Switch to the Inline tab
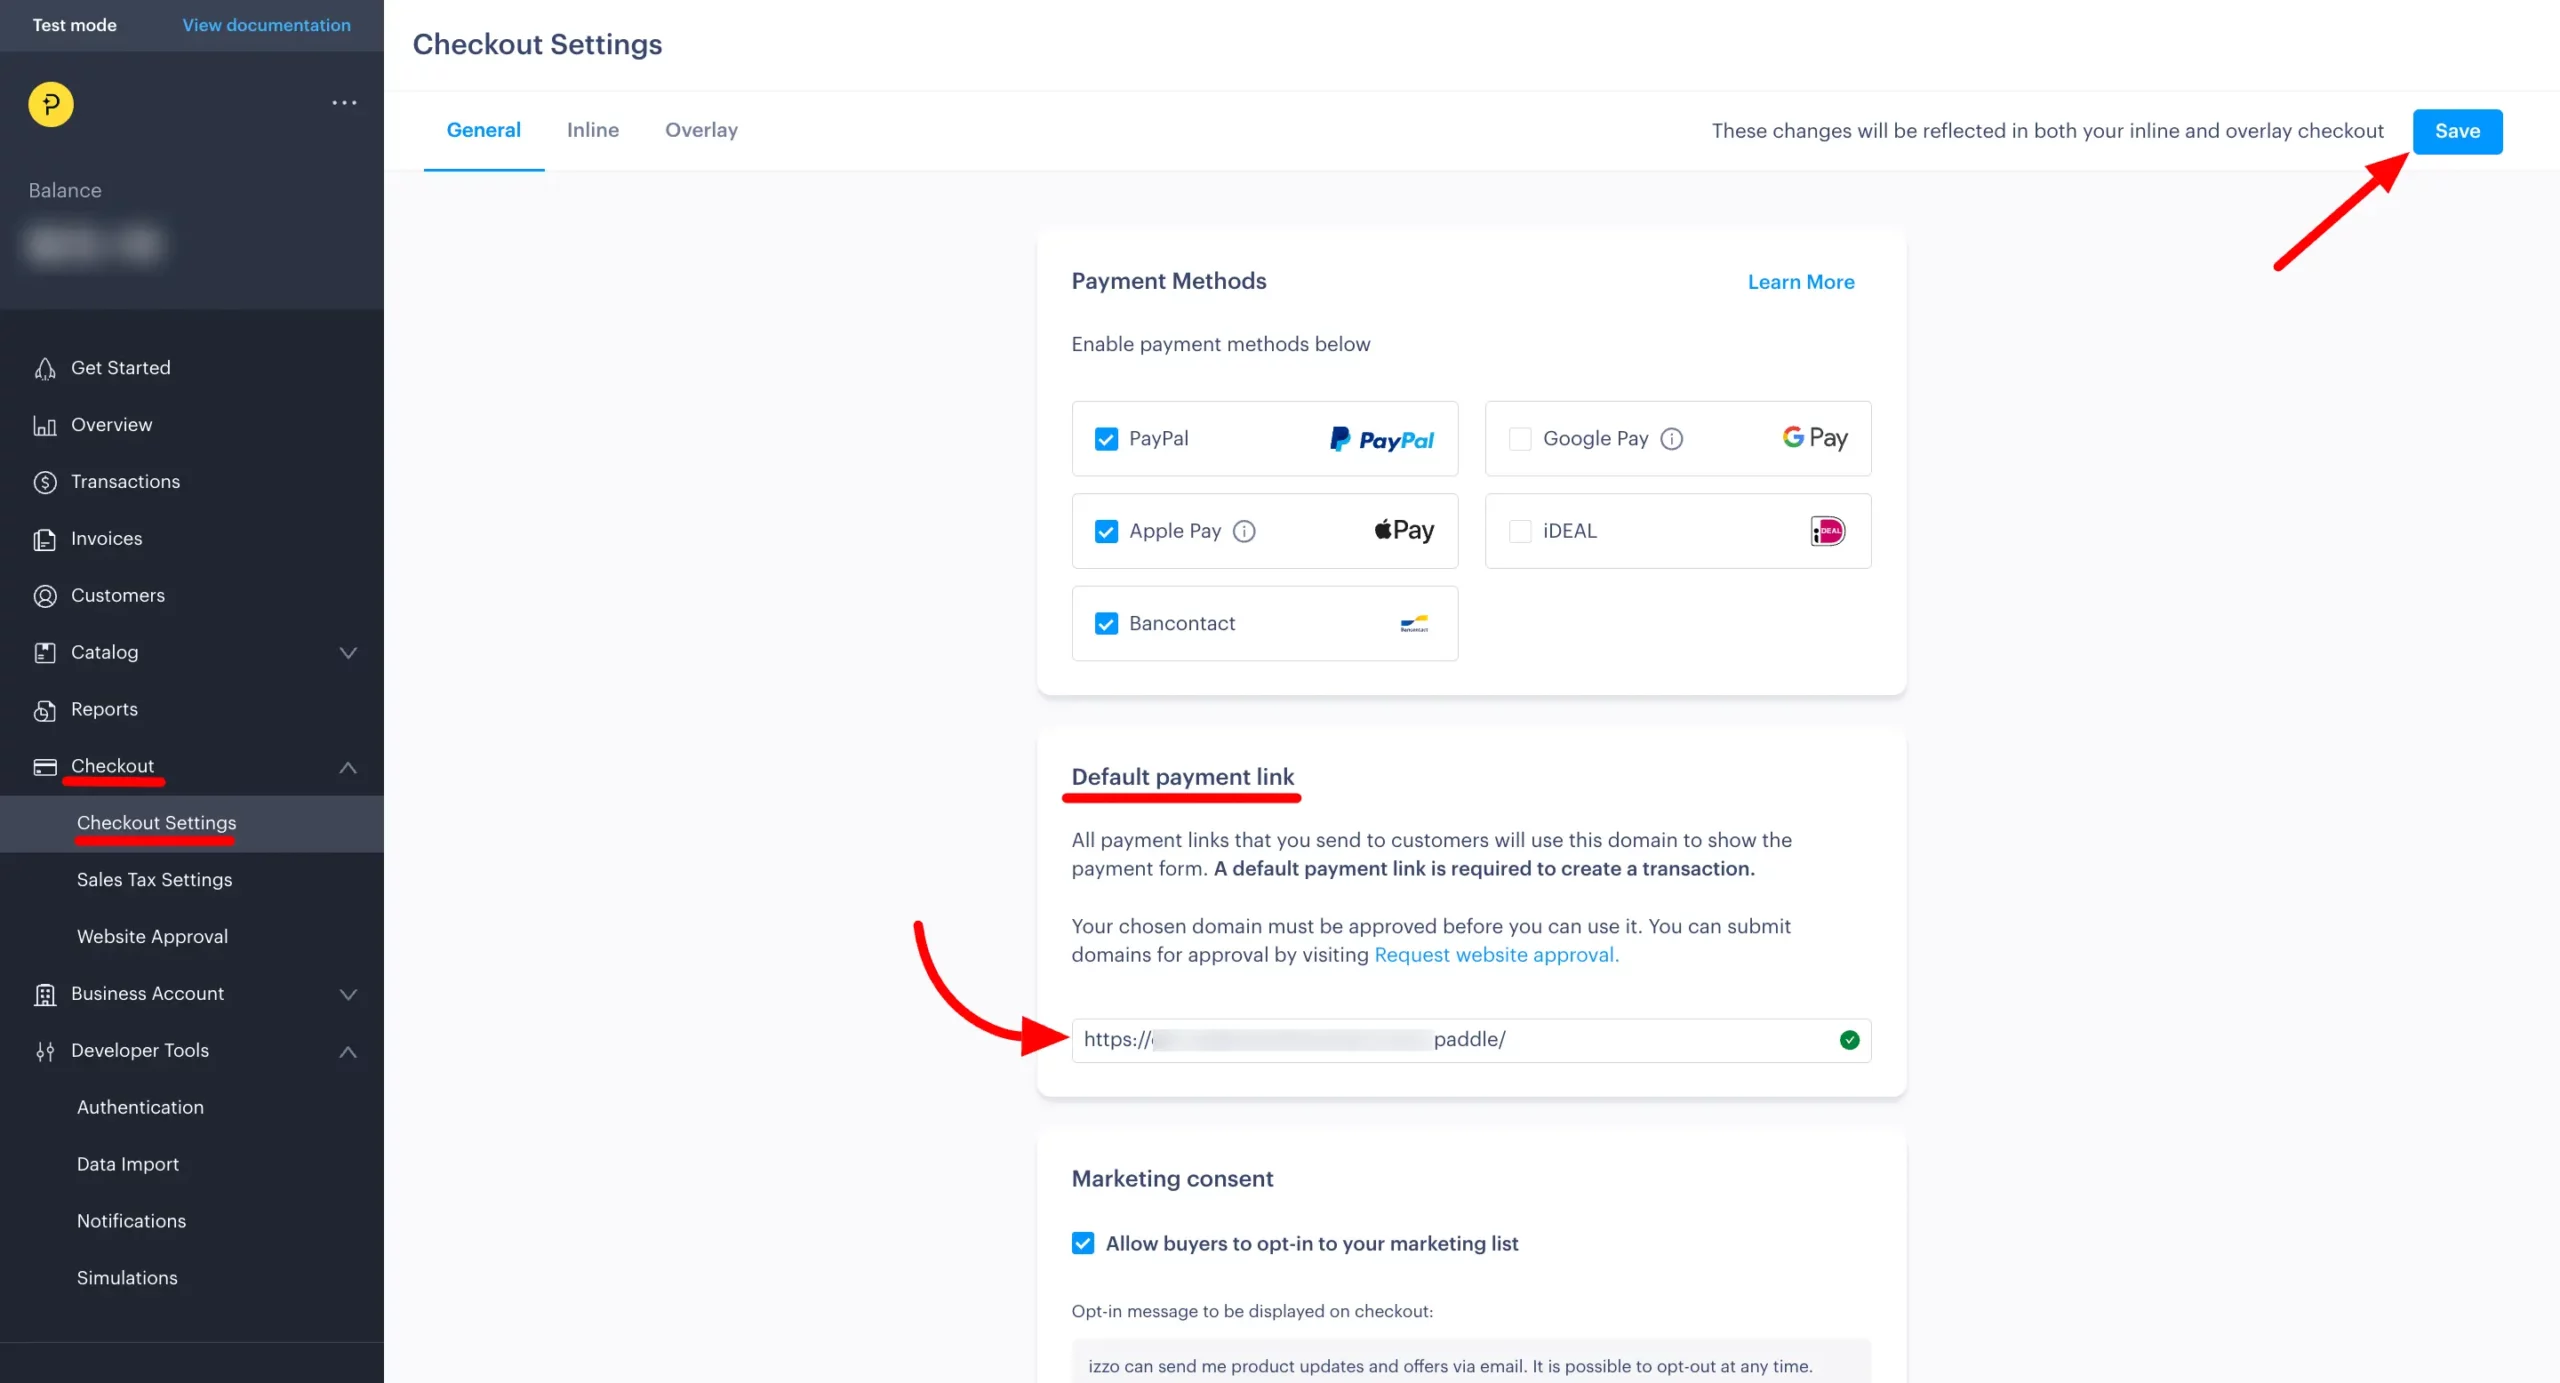Screen dimensions: 2560x1383 (x=592, y=130)
